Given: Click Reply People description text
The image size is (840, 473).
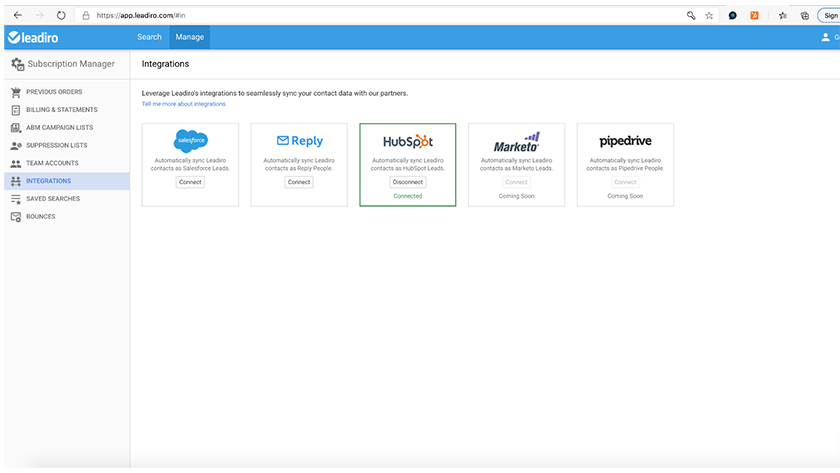Looking at the screenshot, I should 299,164.
